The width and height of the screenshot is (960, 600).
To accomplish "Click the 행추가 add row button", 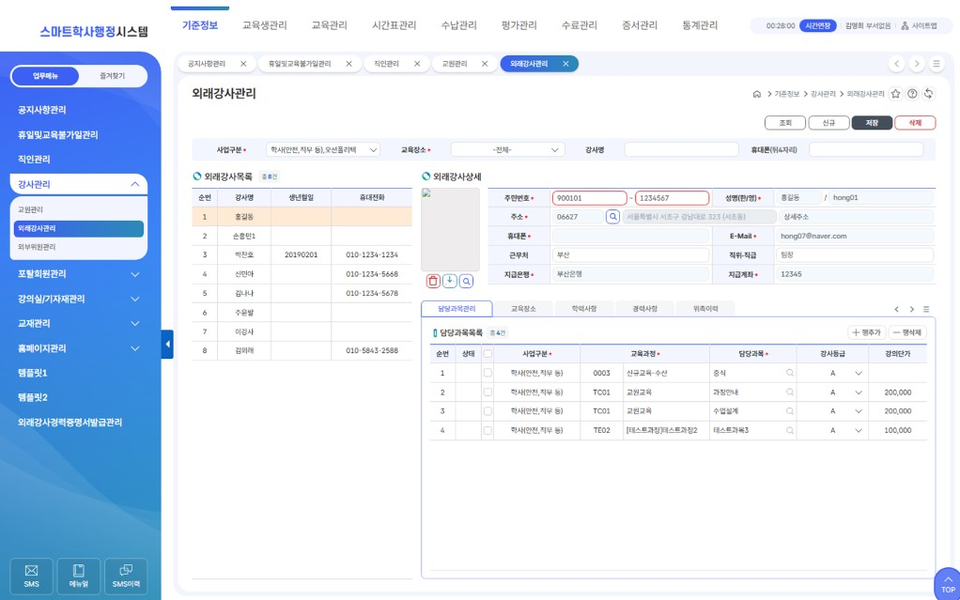I will [866, 332].
